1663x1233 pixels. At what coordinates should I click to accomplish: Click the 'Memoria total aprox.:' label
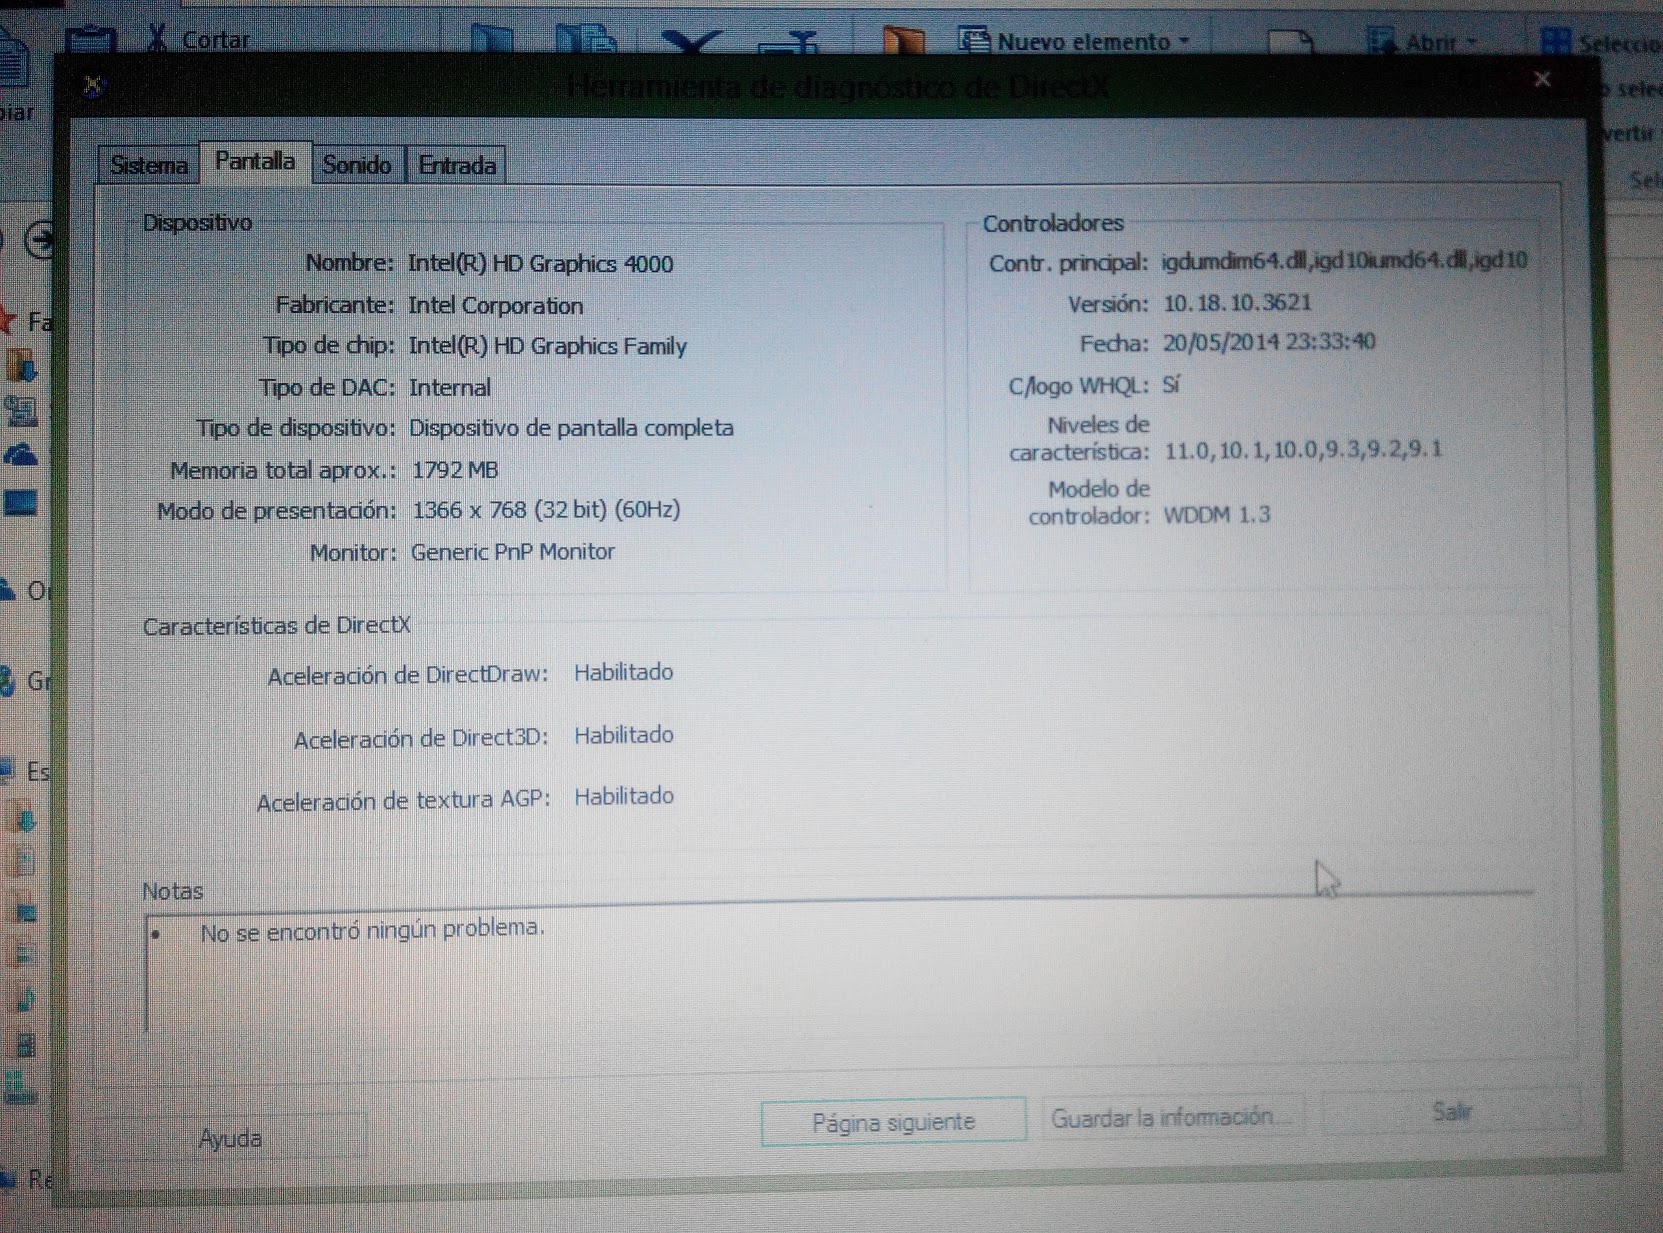[x=282, y=470]
